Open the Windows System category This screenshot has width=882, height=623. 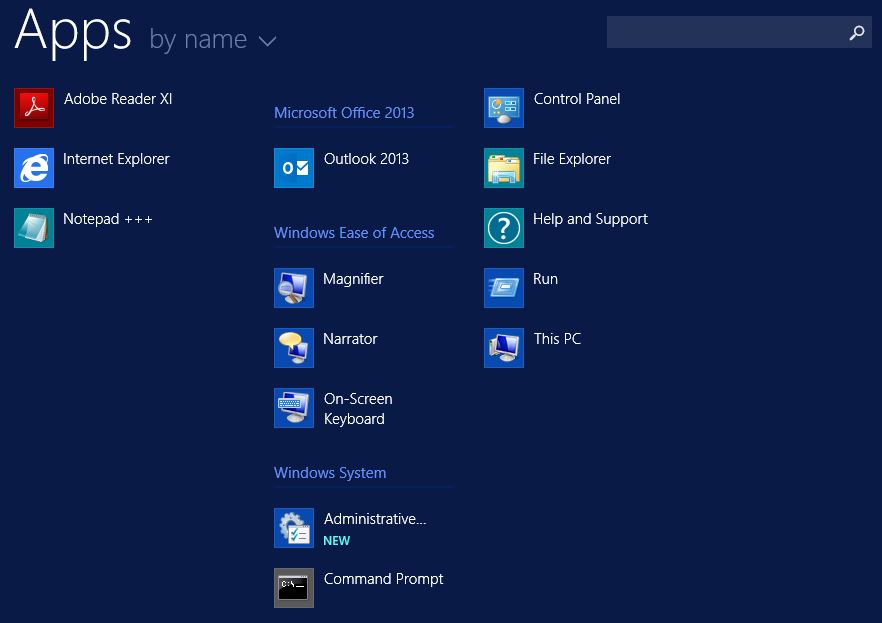(330, 473)
